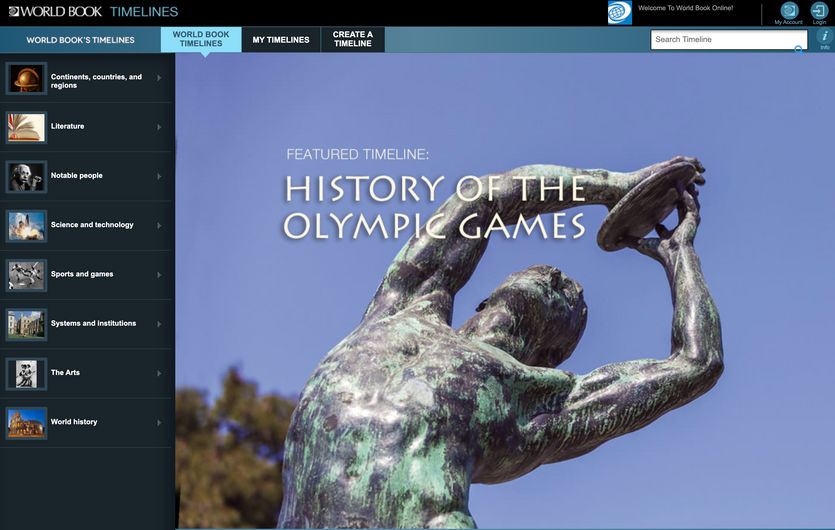This screenshot has height=530, width=835.
Task: Click Welcome To World Book Online text
Action: [x=685, y=8]
